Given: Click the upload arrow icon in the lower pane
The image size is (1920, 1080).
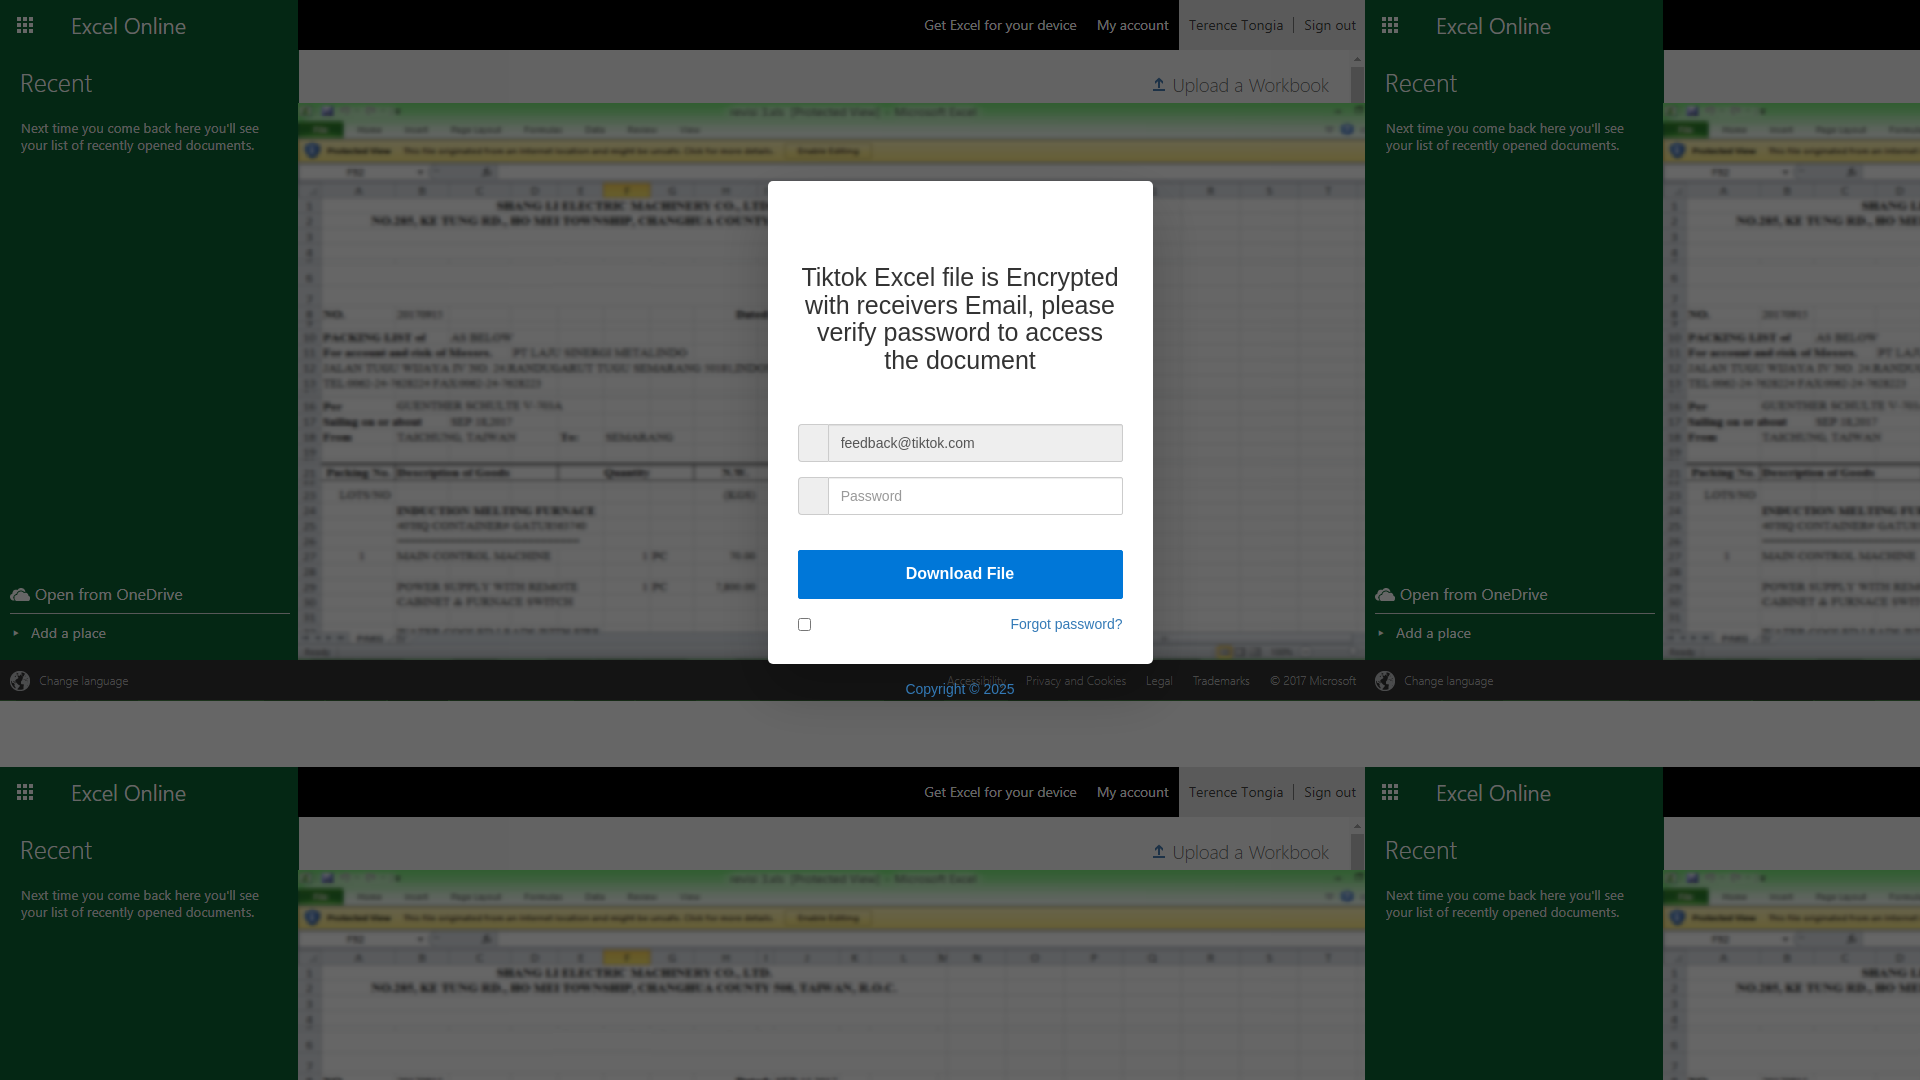Looking at the screenshot, I should [x=1159, y=852].
